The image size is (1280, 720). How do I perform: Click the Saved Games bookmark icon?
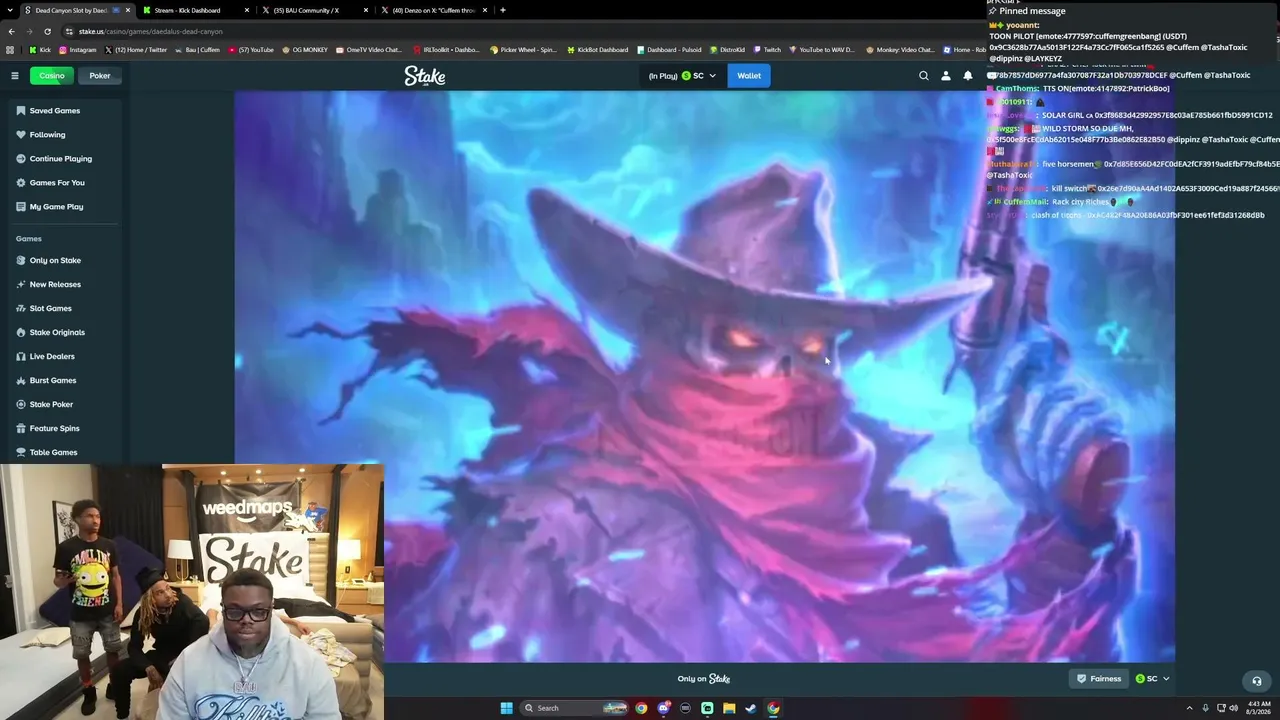click(x=21, y=111)
